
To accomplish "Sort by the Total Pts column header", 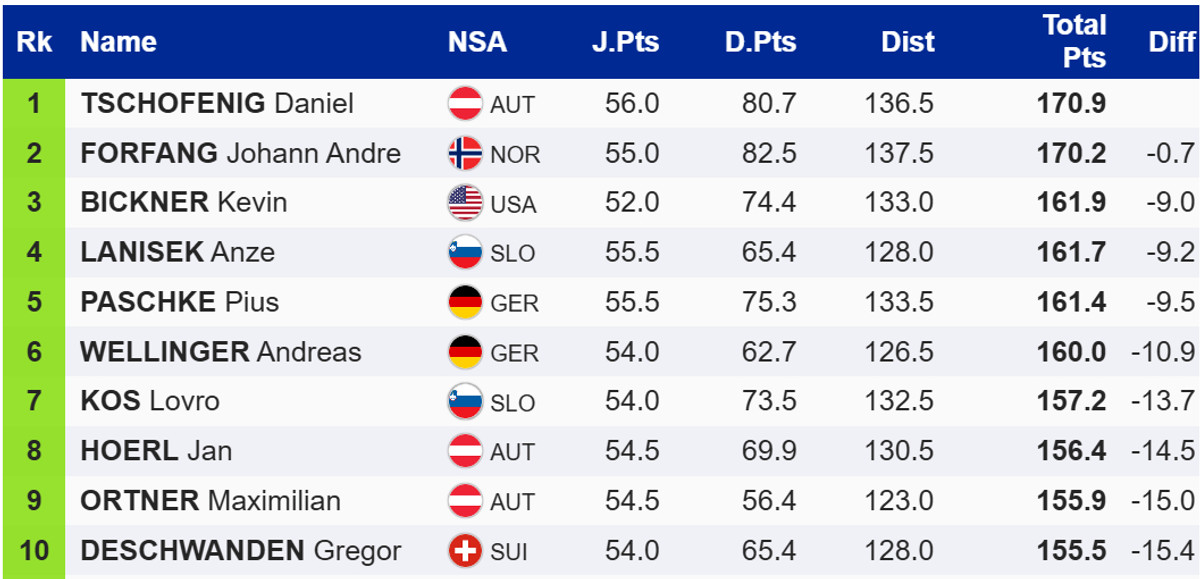I will point(1074,41).
